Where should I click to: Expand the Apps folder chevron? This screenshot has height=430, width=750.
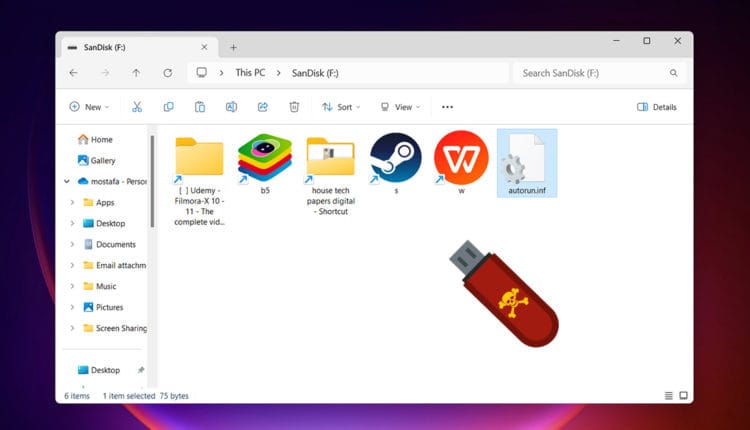point(72,202)
